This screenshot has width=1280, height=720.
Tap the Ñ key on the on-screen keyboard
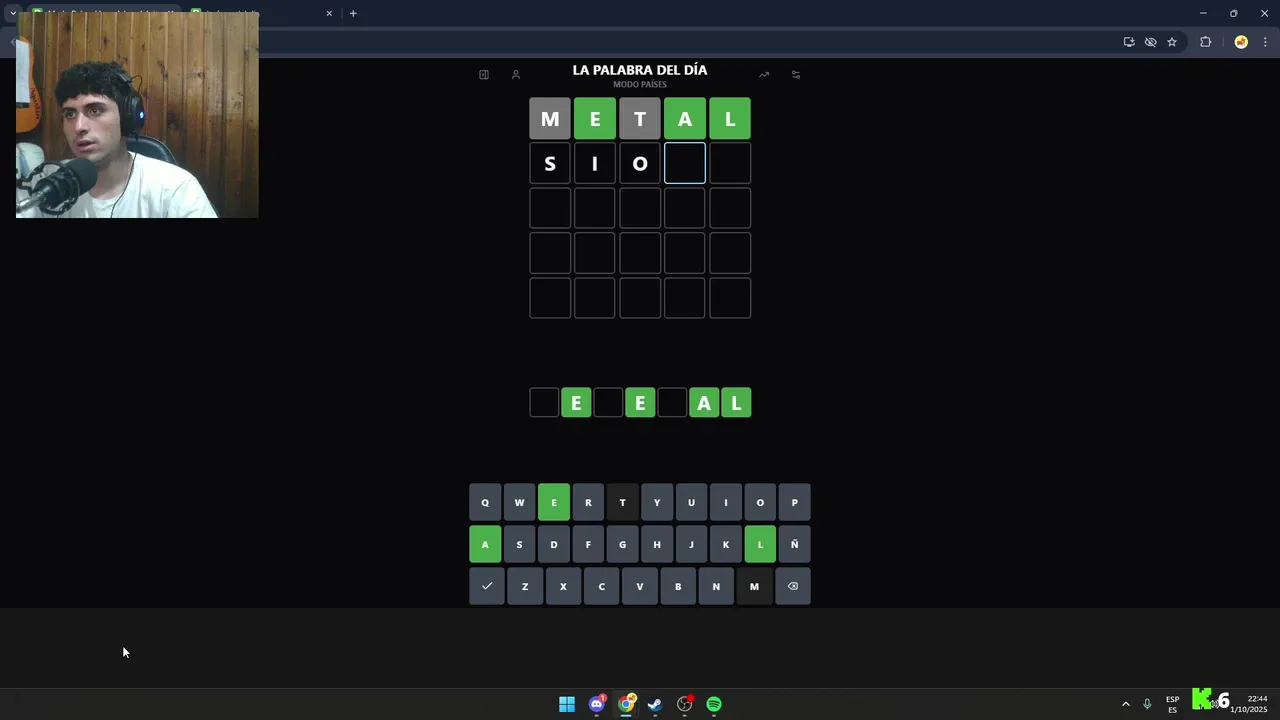[x=795, y=544]
